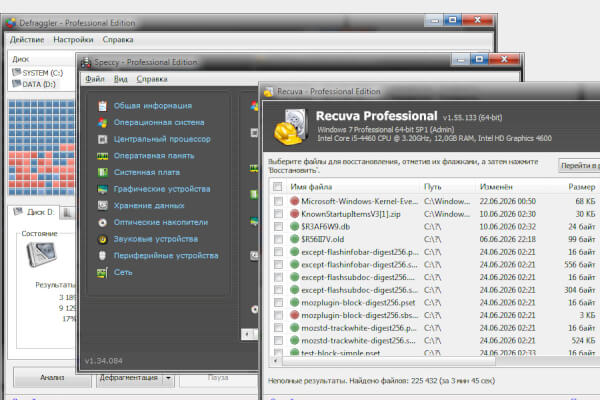Click red status dot for Microsoft-Windows-Kernel-Eve file
The width and height of the screenshot is (600, 400).
coord(294,201)
